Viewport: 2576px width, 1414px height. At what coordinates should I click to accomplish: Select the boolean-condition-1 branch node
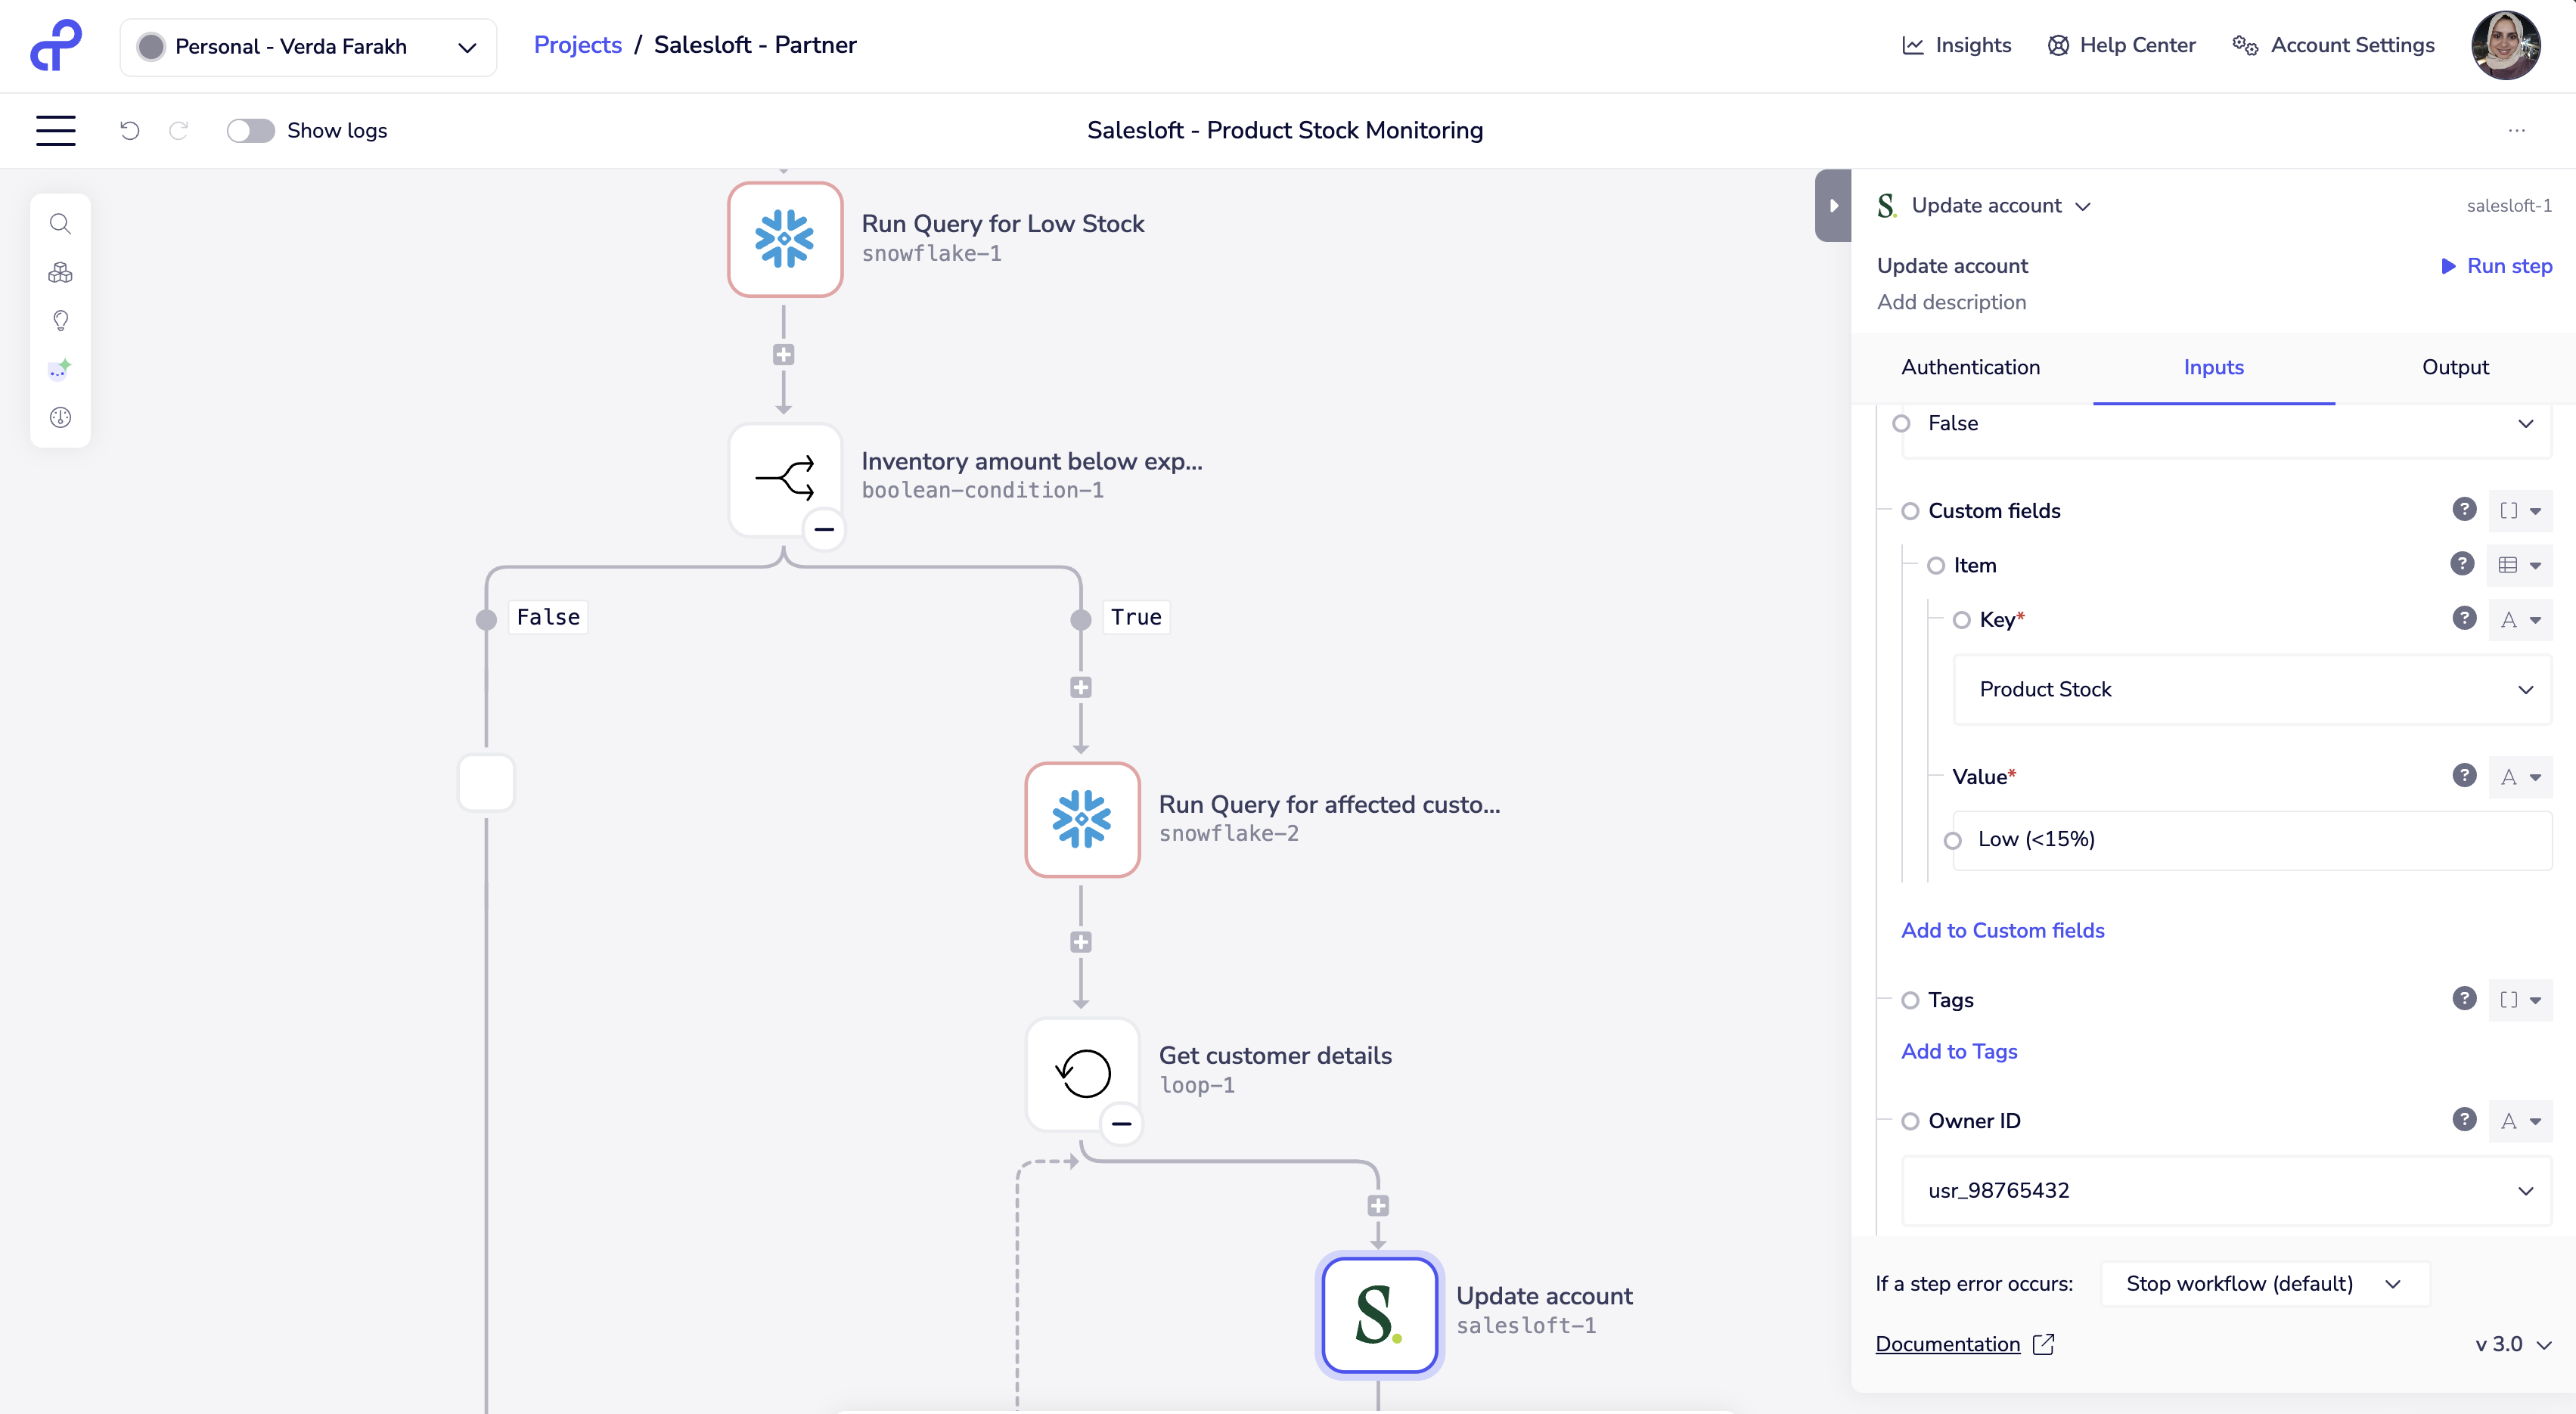pos(785,480)
